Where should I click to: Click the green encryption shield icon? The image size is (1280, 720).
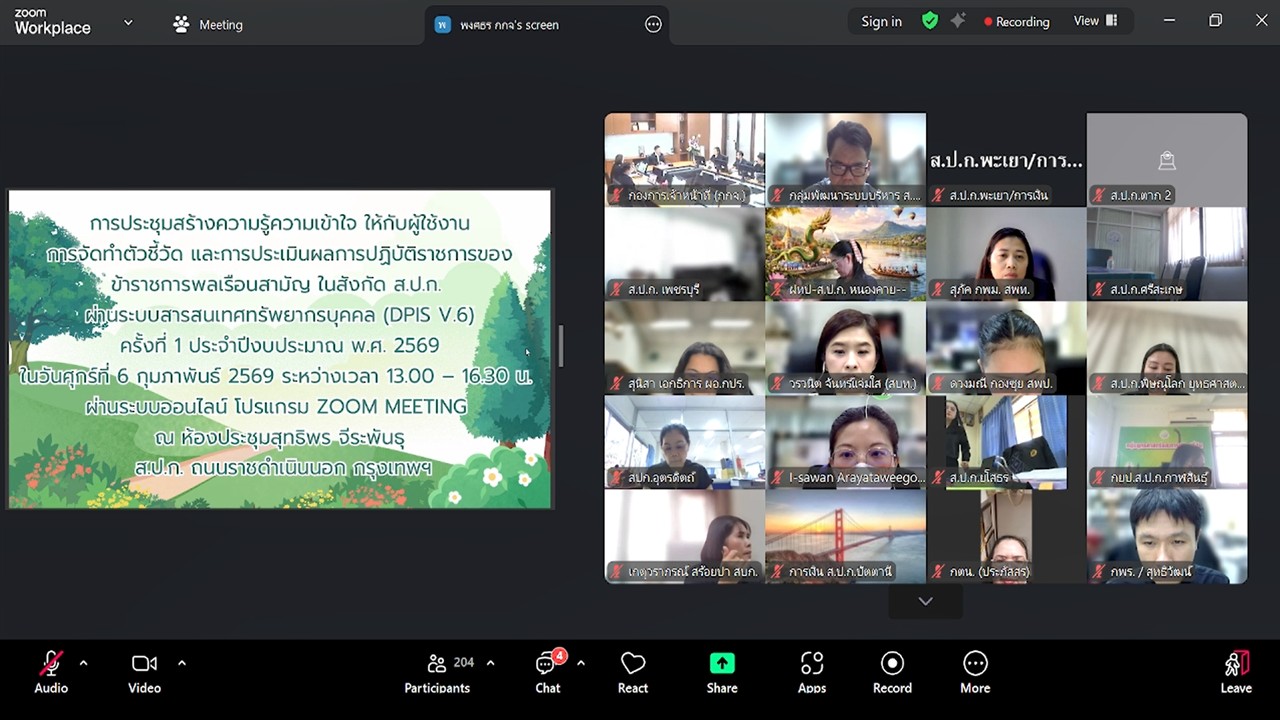point(930,21)
